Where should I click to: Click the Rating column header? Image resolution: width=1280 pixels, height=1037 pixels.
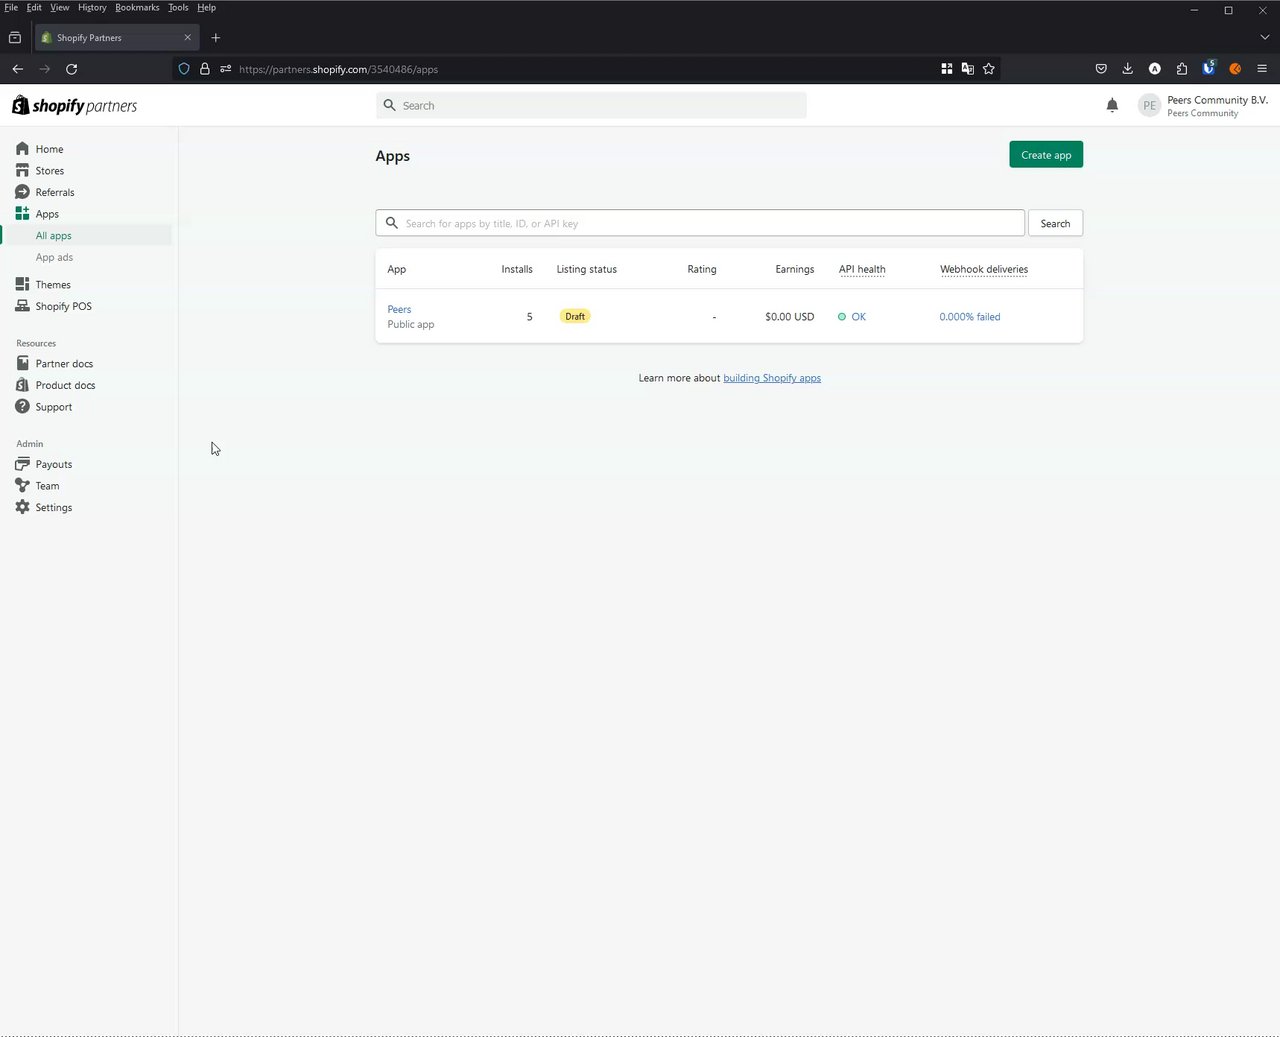click(702, 269)
